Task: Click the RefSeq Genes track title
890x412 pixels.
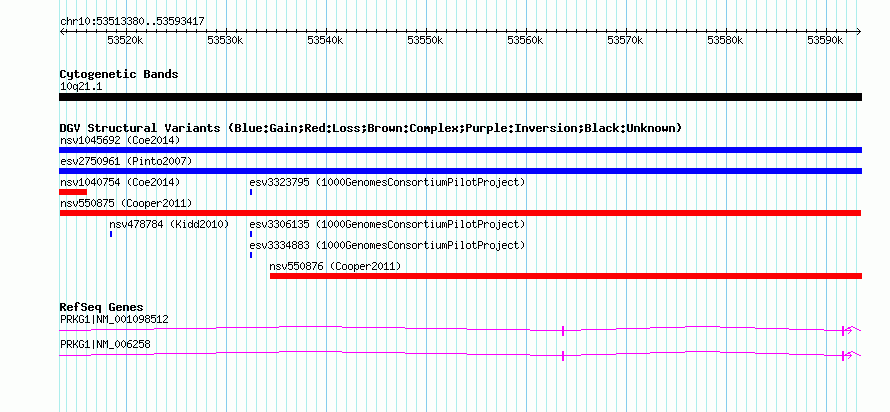Action: point(102,308)
